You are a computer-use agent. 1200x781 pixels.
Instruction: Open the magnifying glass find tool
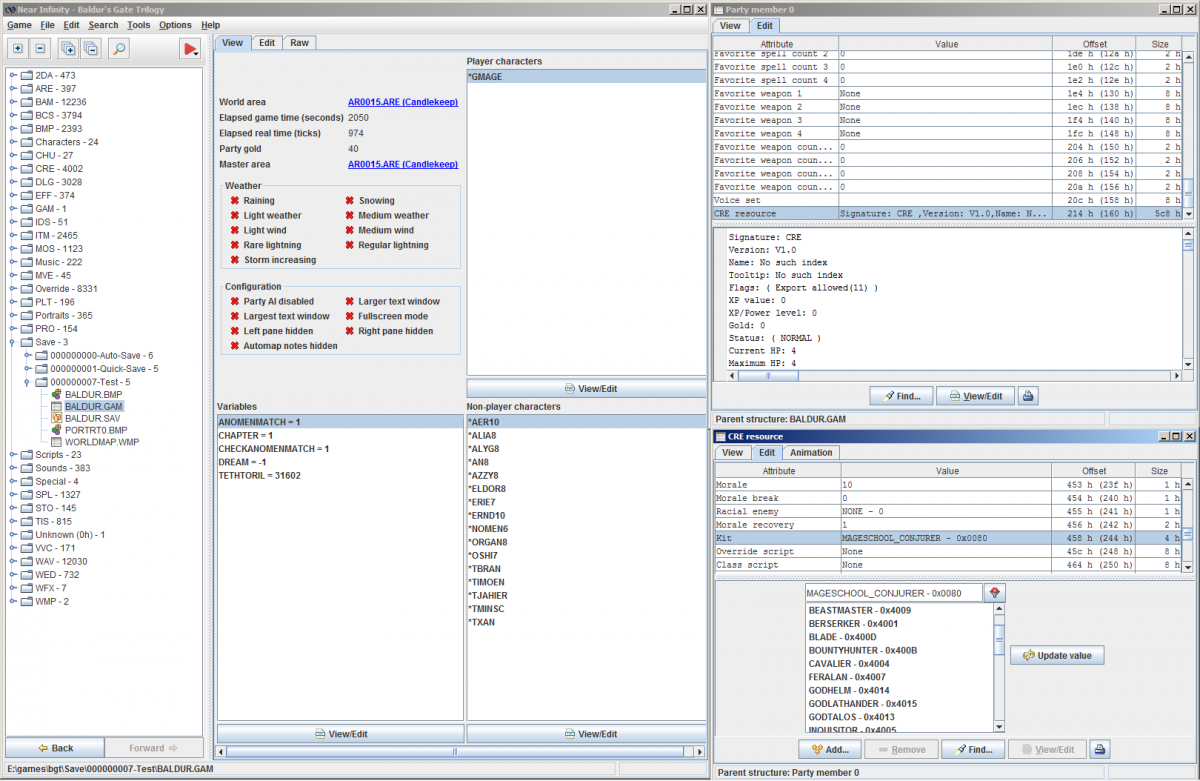118,48
